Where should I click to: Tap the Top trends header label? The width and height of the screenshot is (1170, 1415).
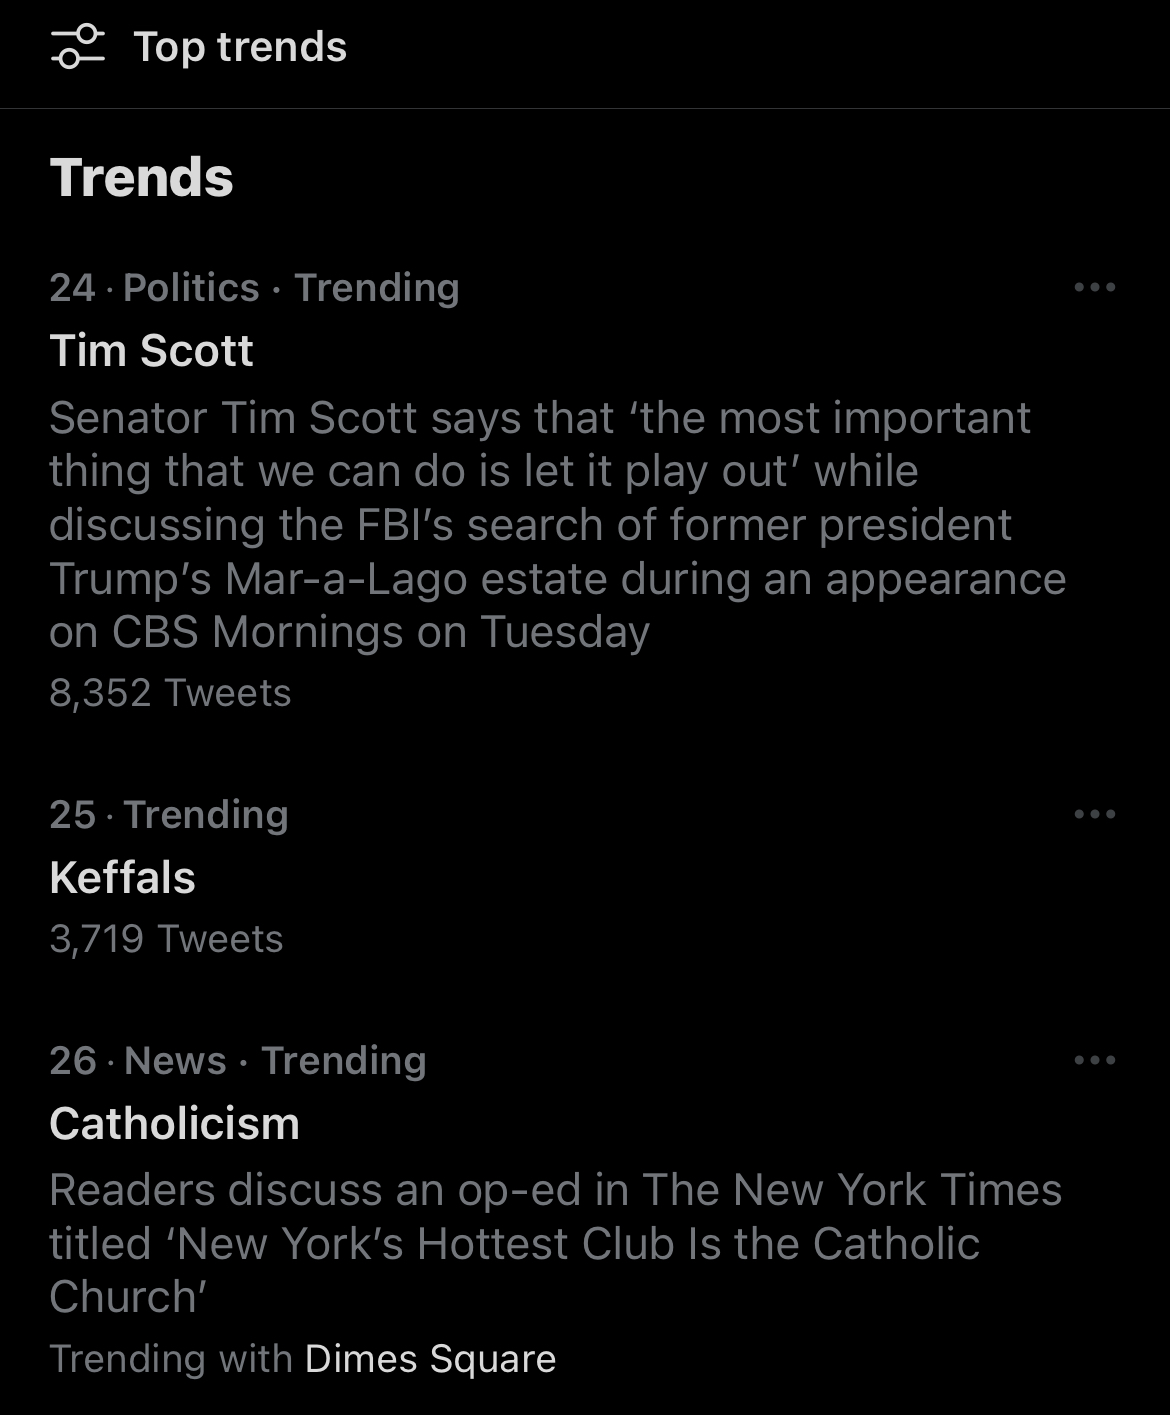(240, 47)
